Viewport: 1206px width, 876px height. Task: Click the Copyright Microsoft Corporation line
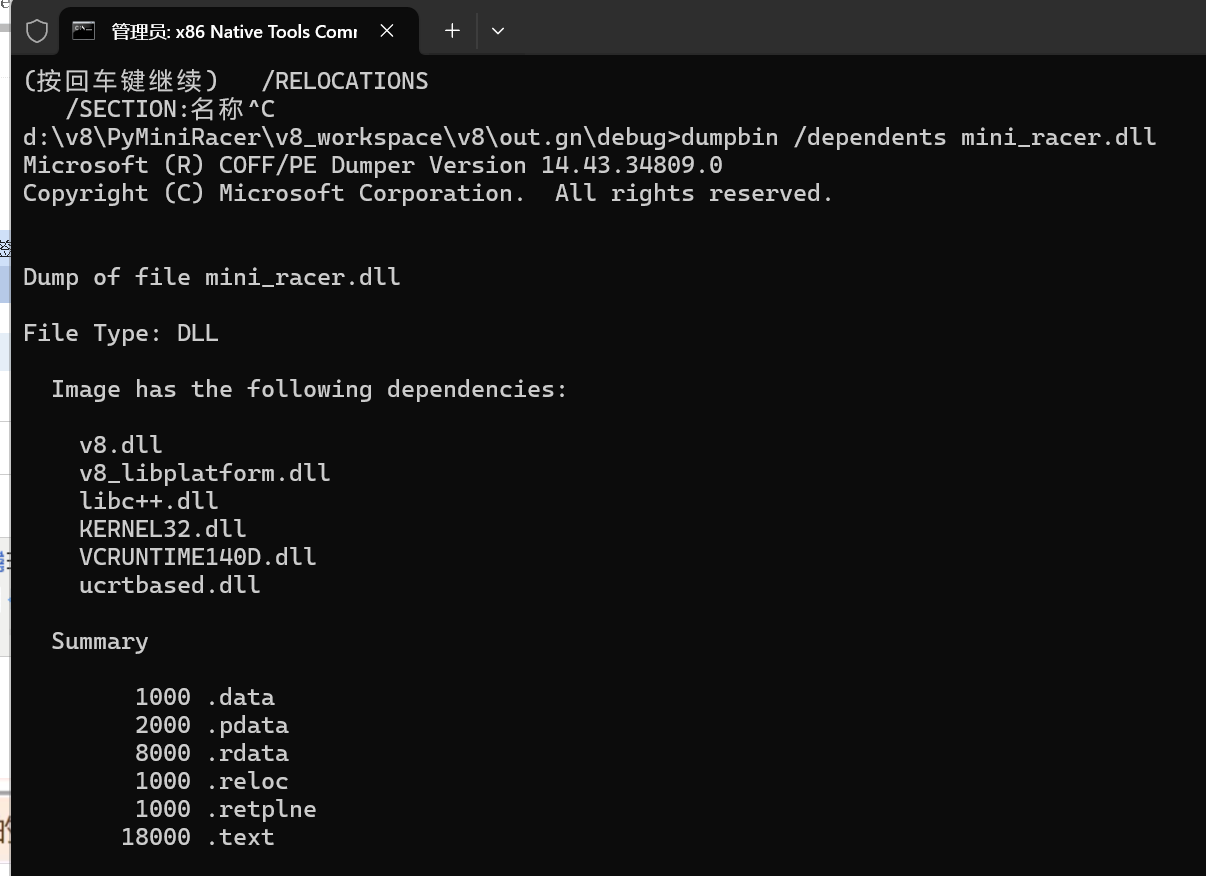pos(427,193)
